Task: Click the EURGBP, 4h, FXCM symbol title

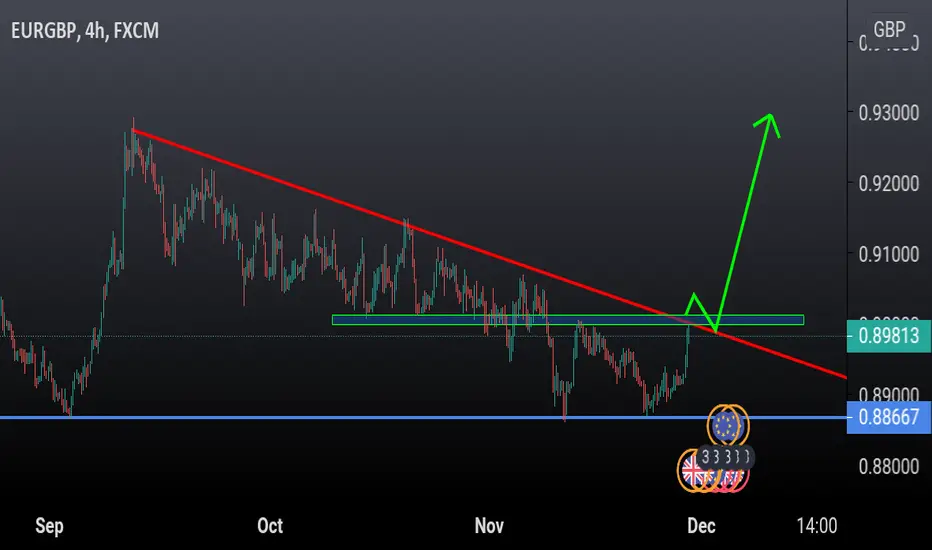Action: click(85, 30)
